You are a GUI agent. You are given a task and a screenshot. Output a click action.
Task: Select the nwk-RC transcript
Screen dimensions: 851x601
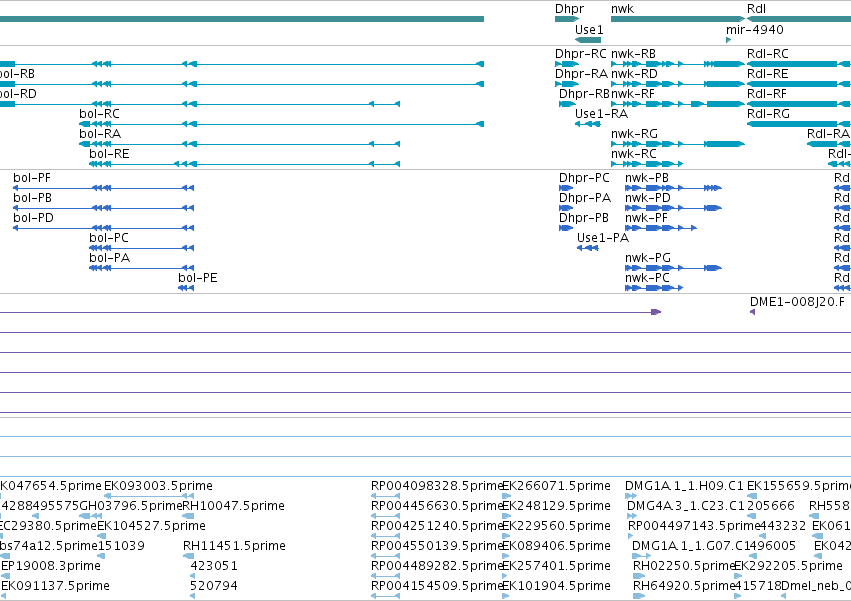[647, 164]
